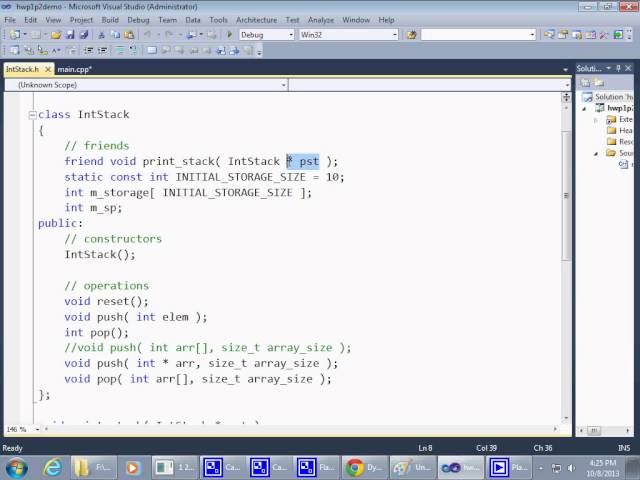This screenshot has width=640, height=480.
Task: Click the Copy toolbar icon
Action: point(116,35)
